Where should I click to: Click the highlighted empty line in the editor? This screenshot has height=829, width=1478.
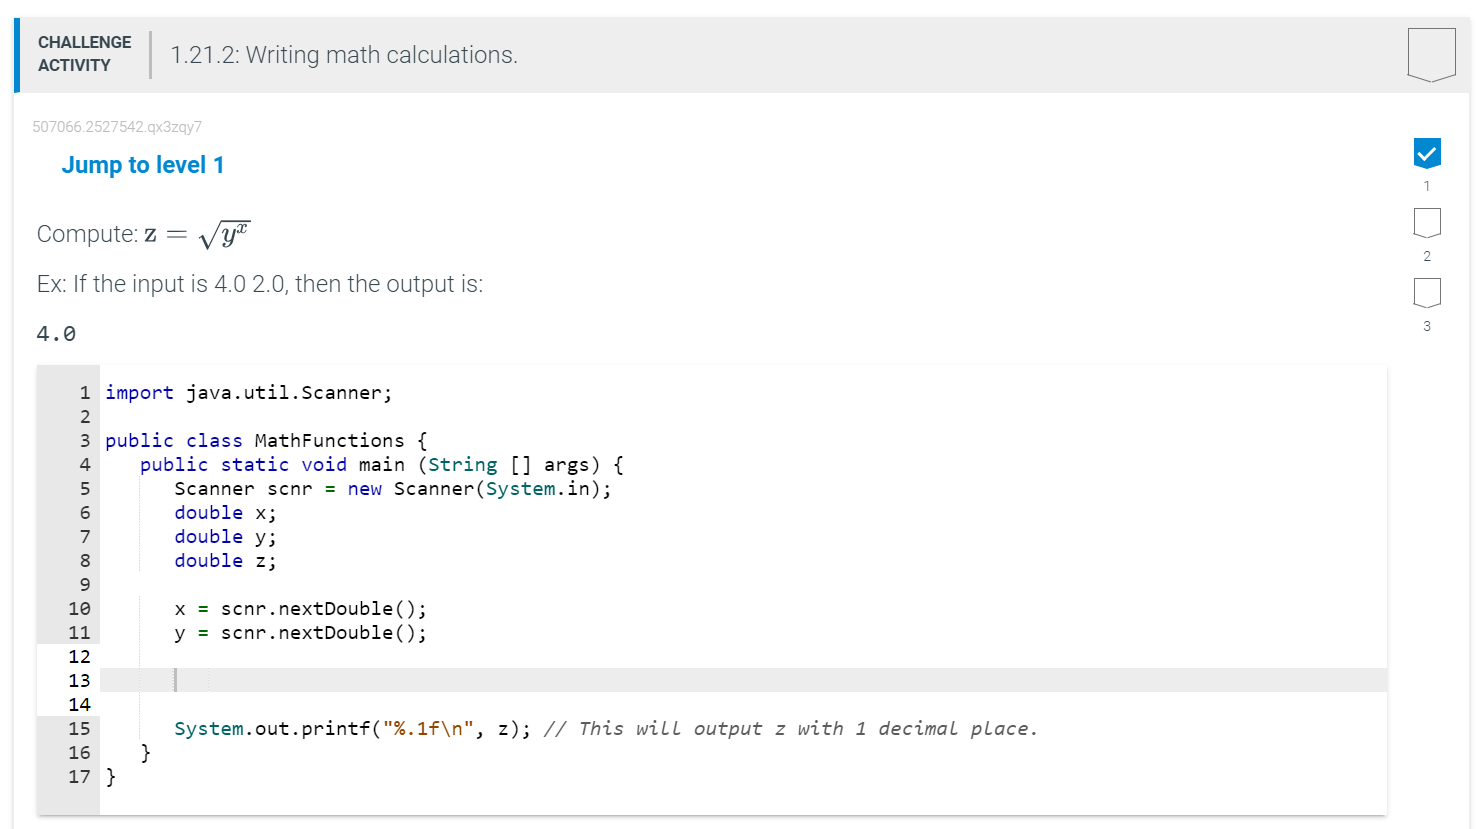click(400, 680)
